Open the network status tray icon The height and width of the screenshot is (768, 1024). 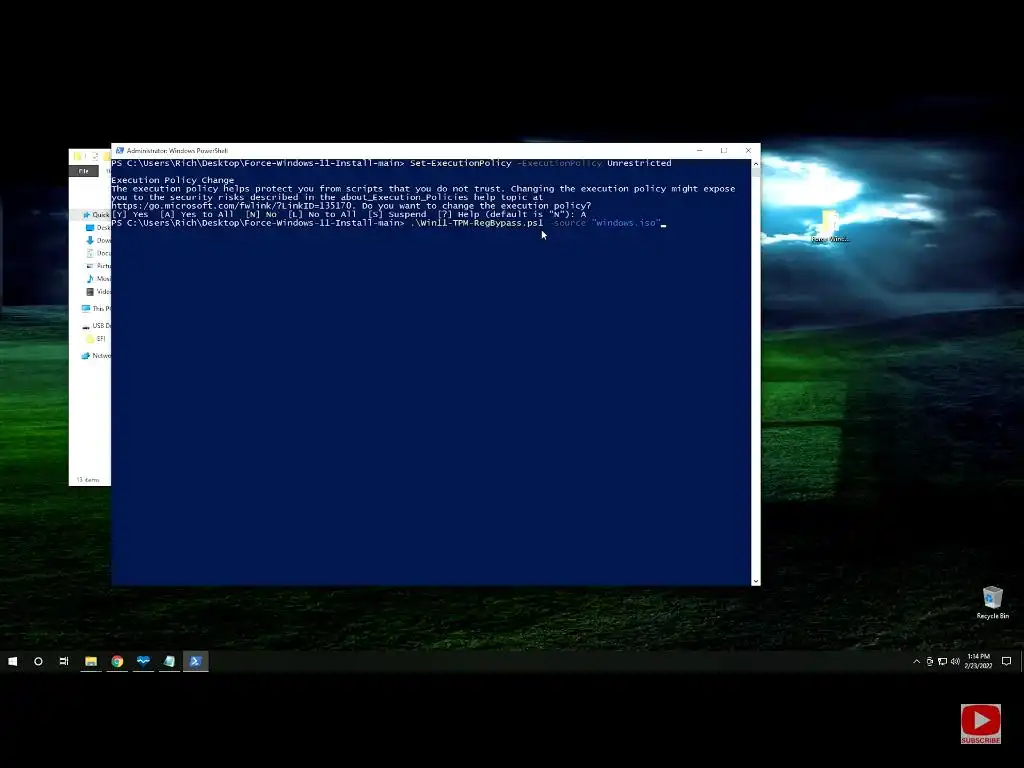click(942, 662)
